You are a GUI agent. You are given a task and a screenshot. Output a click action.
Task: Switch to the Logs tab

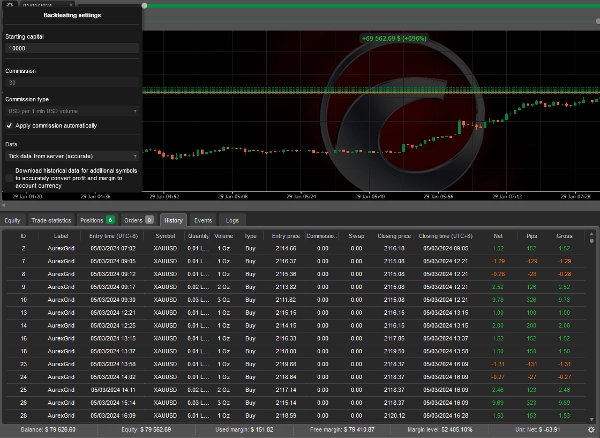[x=232, y=220]
